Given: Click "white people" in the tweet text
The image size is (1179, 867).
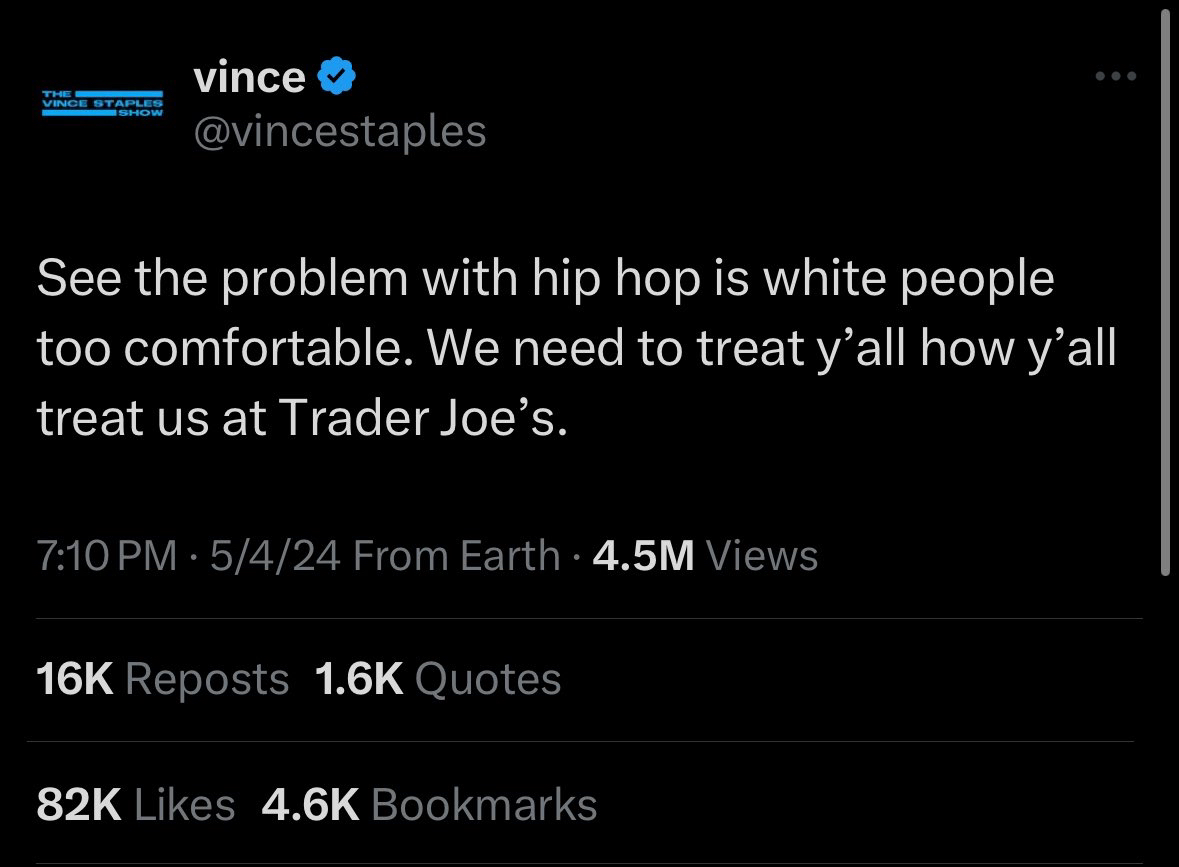Looking at the screenshot, I should tap(909, 279).
